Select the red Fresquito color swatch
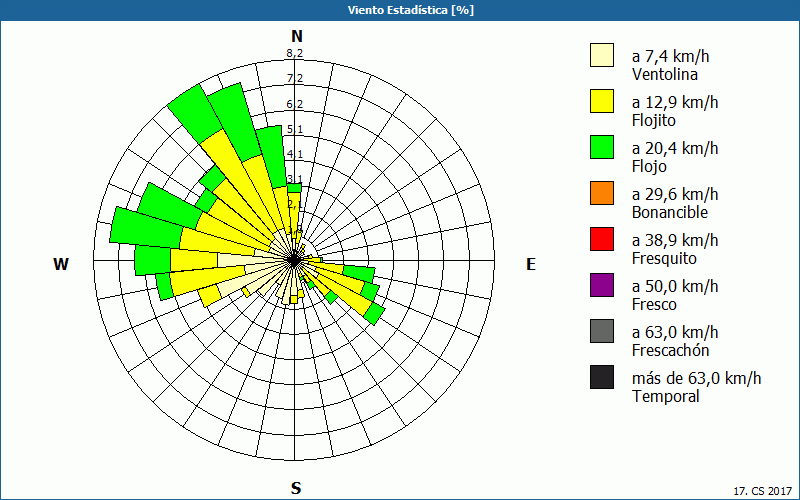Image resolution: width=800 pixels, height=500 pixels. pyautogui.click(x=602, y=239)
